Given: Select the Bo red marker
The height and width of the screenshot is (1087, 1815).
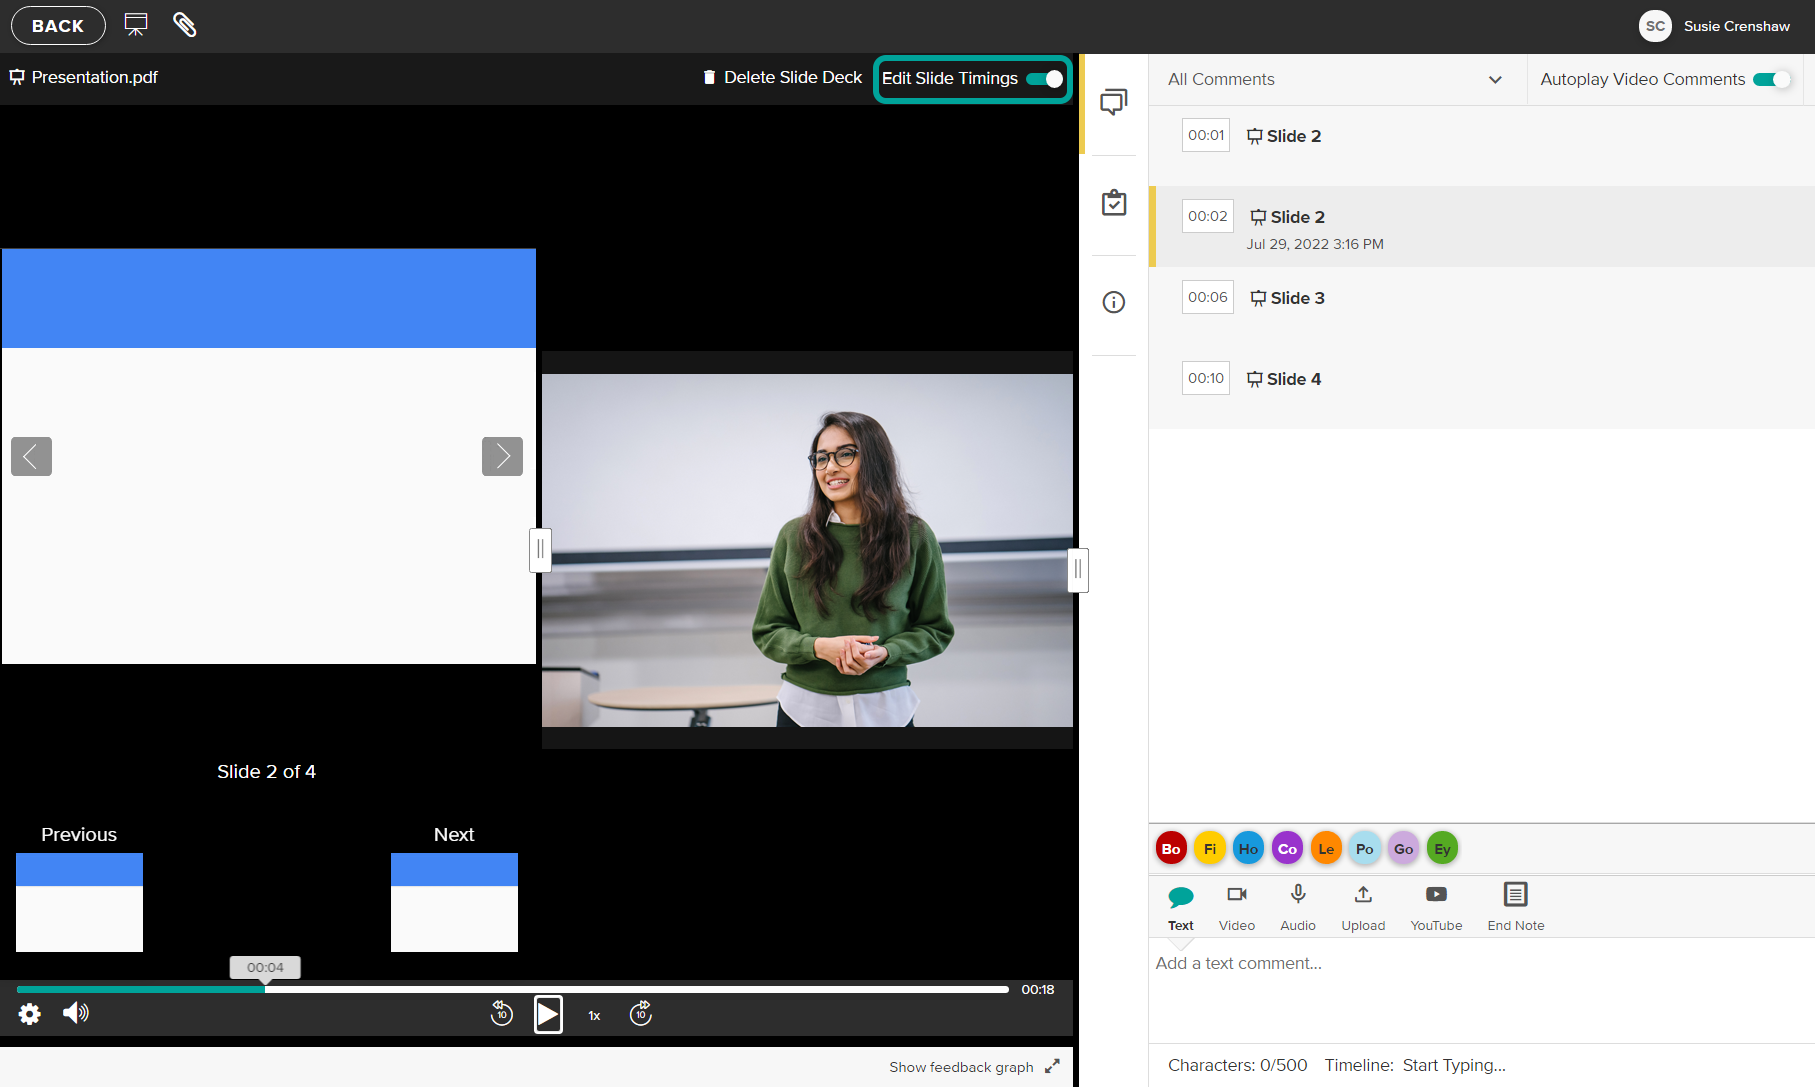Looking at the screenshot, I should click(x=1171, y=848).
